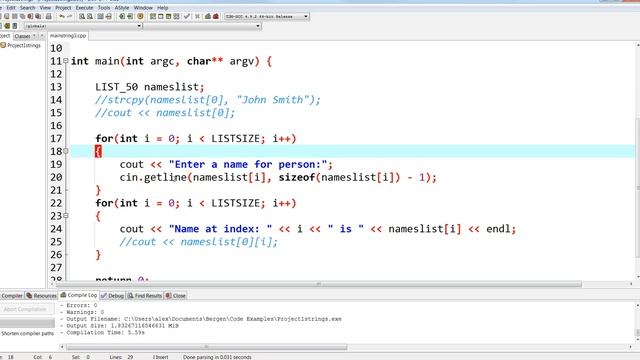Open the Tools menu

pyautogui.click(x=104, y=8)
